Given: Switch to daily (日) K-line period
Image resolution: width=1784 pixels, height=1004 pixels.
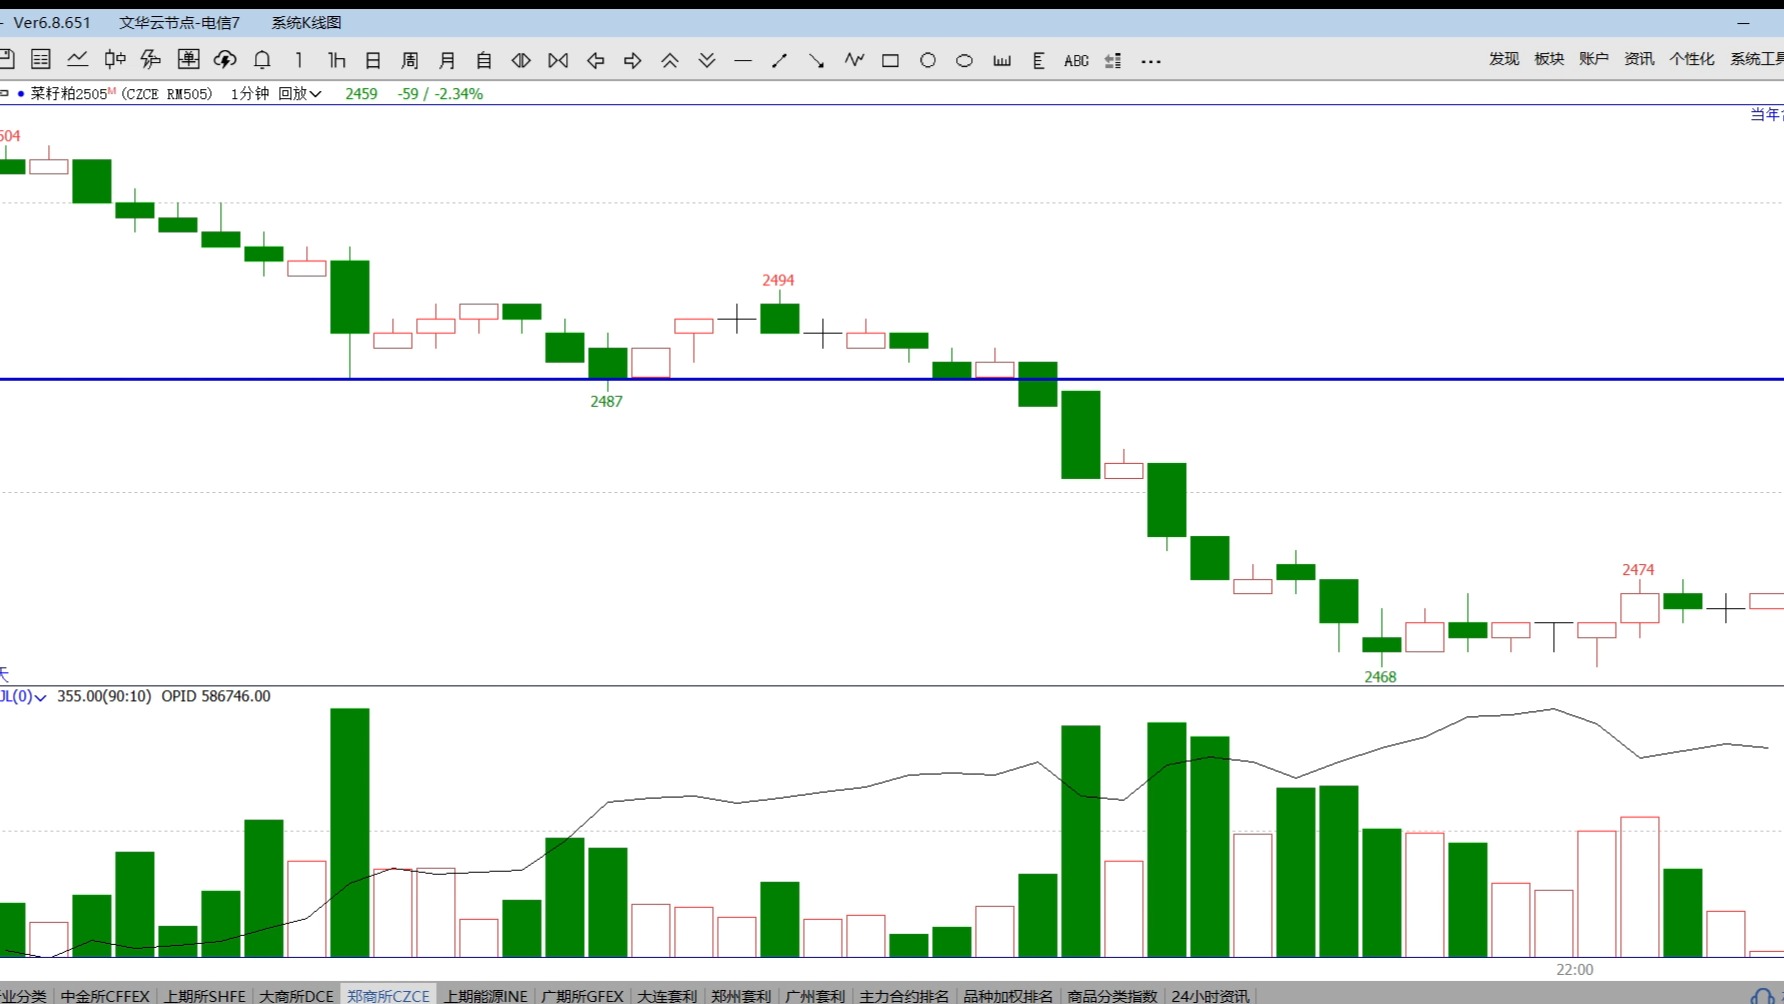Looking at the screenshot, I should (373, 61).
